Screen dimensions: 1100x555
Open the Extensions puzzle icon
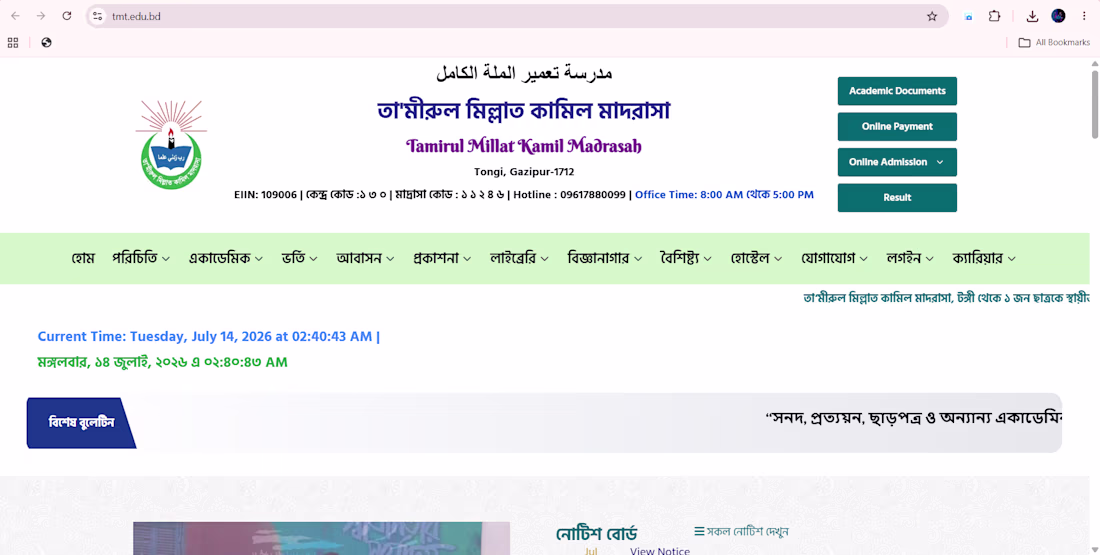click(994, 16)
